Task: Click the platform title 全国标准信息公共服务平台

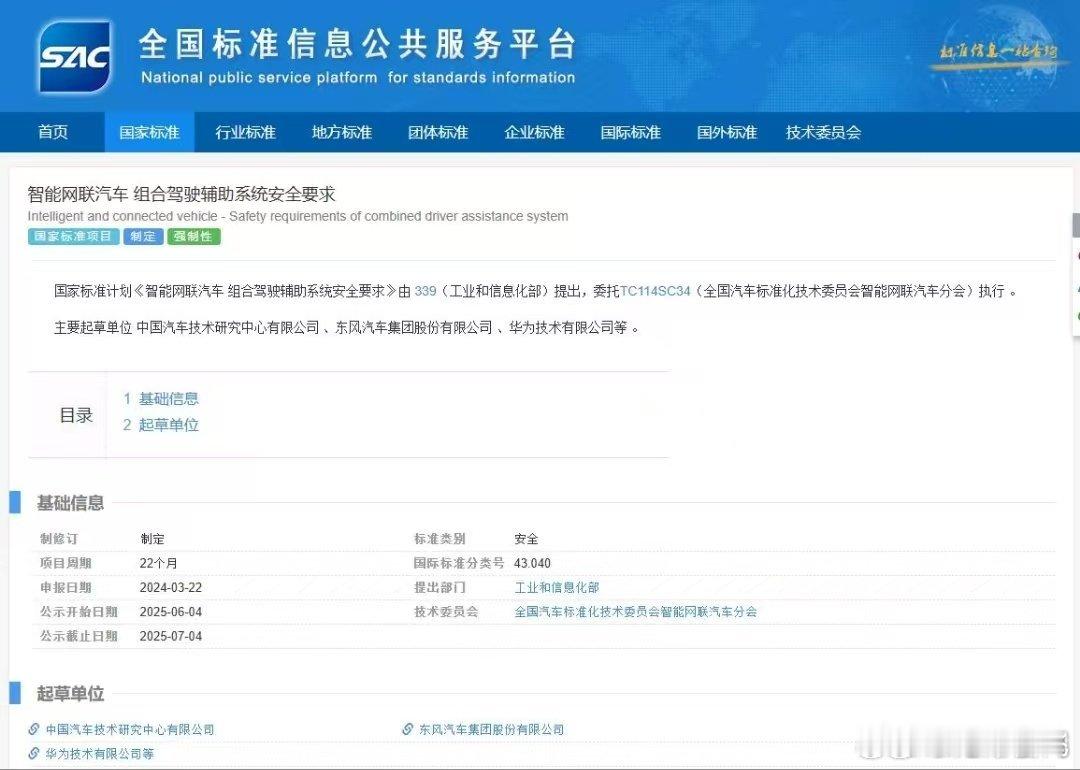Action: coord(357,45)
